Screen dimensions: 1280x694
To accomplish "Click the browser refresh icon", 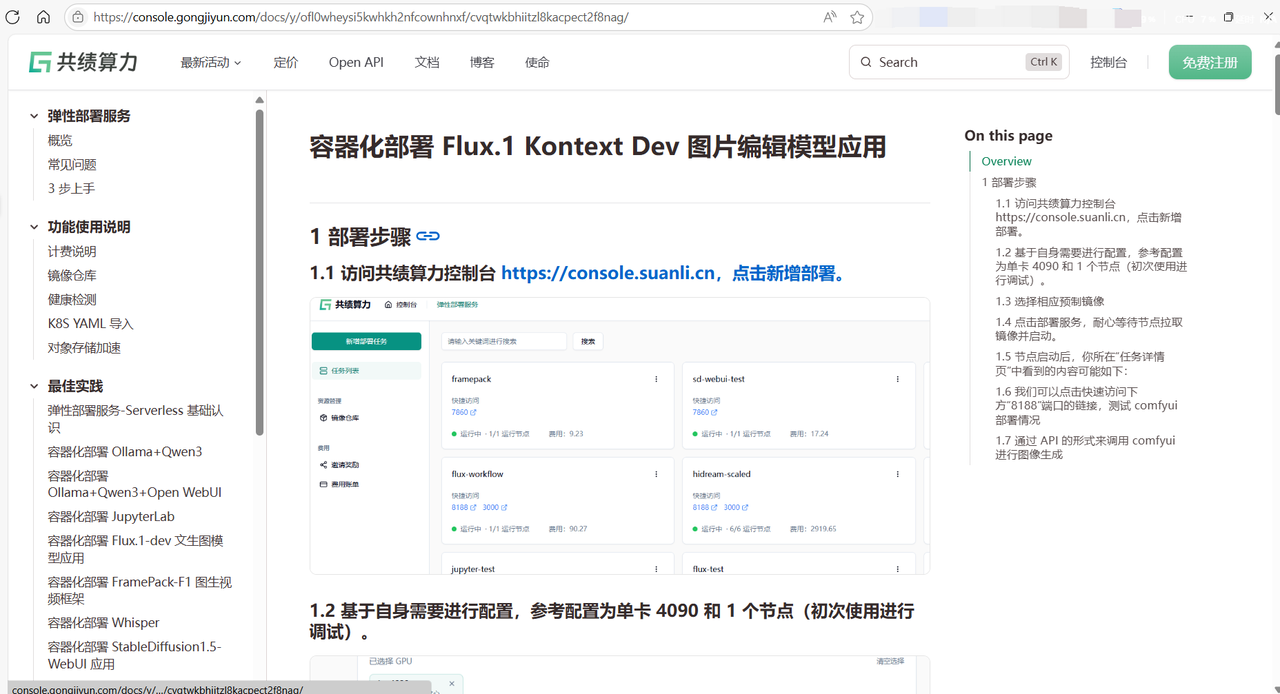I will [14, 17].
